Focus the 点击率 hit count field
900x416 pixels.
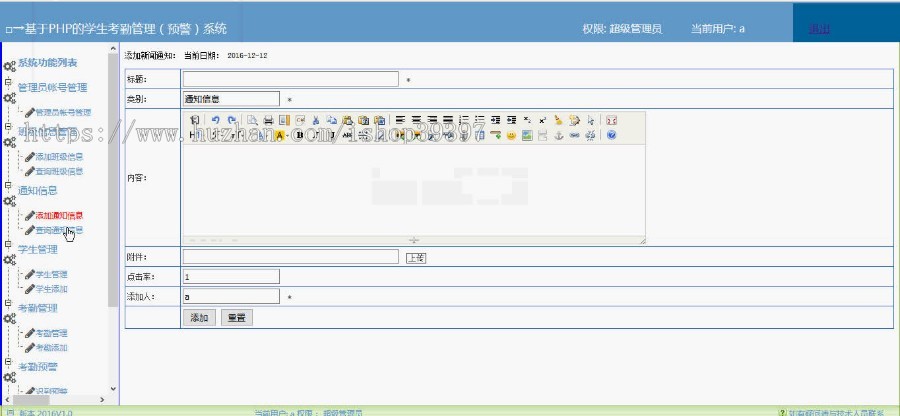click(231, 277)
